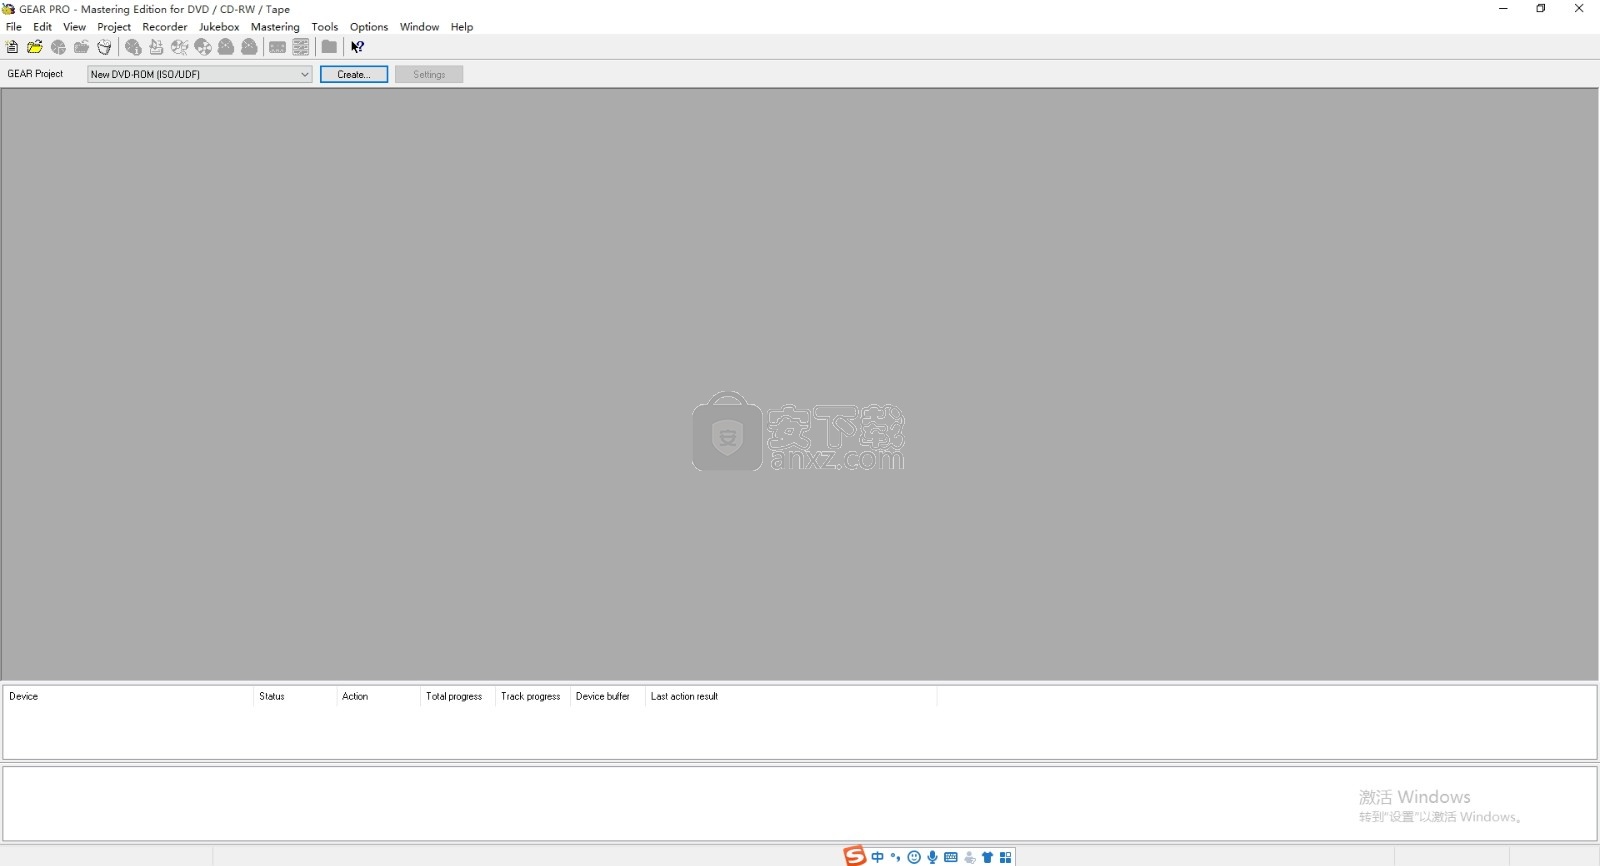Open the Recorder menu
Screen dimensions: 1600x866
[x=165, y=27]
